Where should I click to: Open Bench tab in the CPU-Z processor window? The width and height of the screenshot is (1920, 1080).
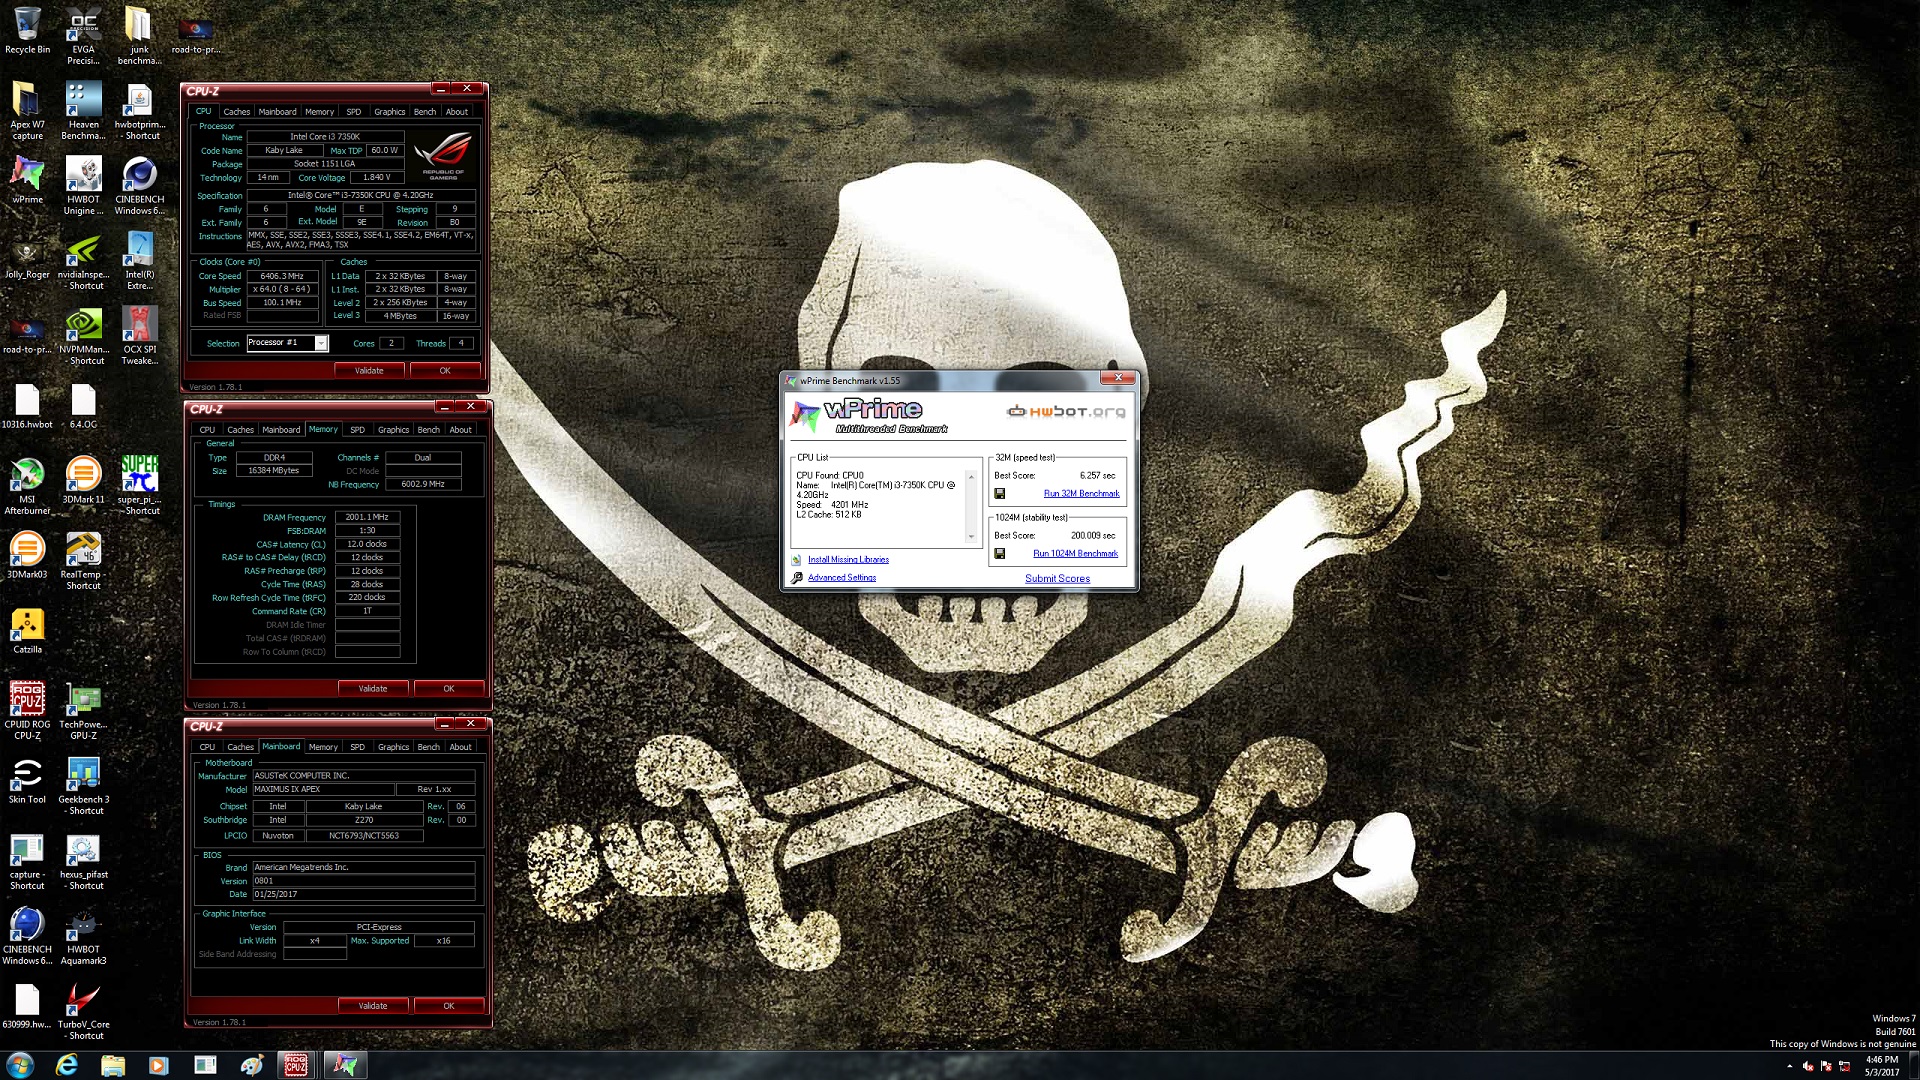coord(425,112)
